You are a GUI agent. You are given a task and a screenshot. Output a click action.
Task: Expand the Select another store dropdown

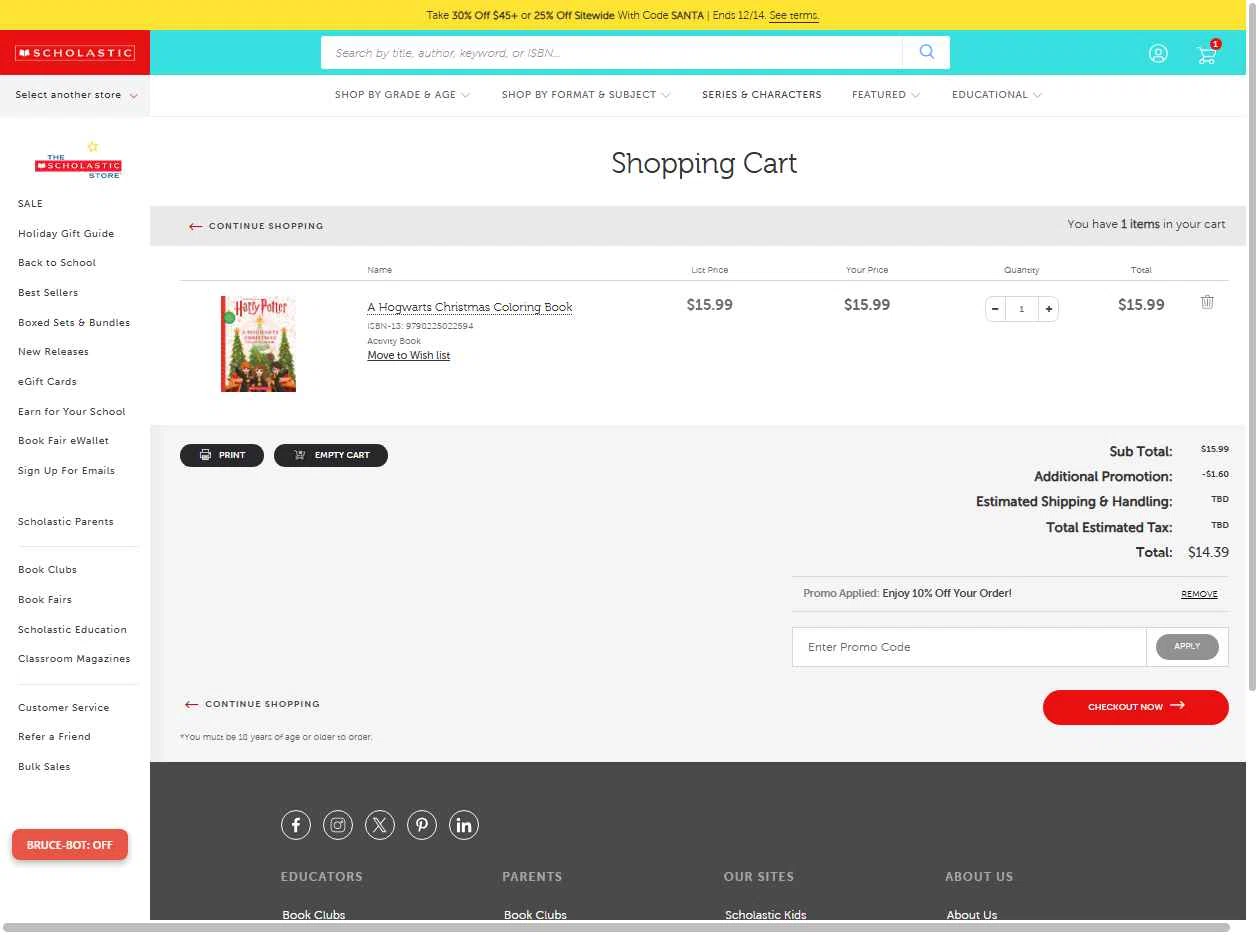click(76, 95)
